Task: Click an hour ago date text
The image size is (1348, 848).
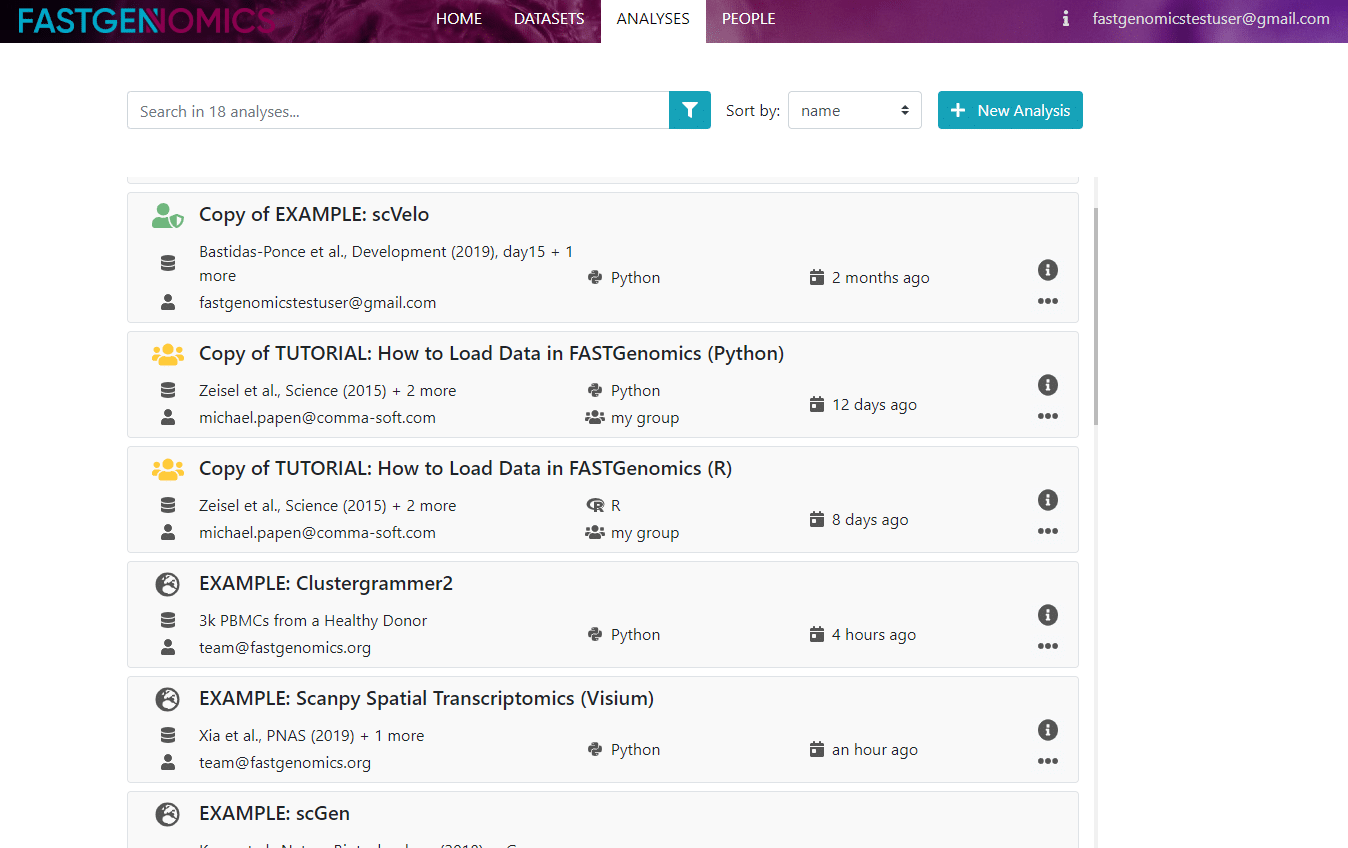Action: pyautogui.click(x=875, y=750)
